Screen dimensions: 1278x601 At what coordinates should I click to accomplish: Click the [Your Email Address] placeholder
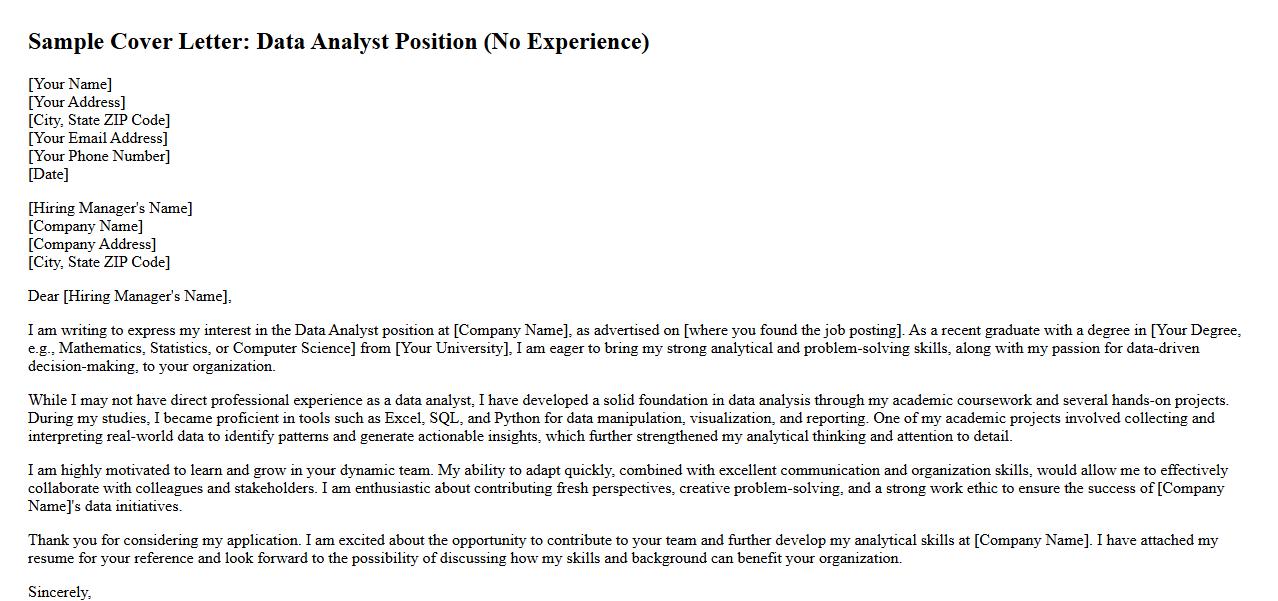tap(98, 138)
